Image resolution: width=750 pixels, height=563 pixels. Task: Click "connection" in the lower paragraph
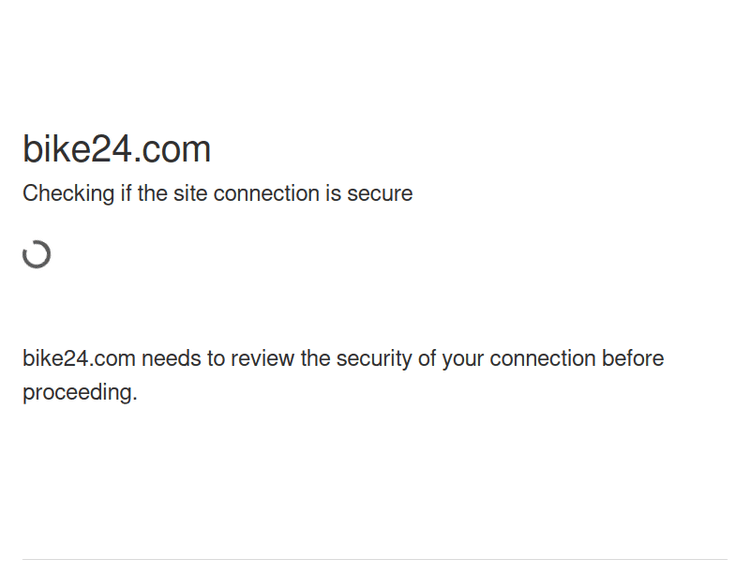[542, 359]
